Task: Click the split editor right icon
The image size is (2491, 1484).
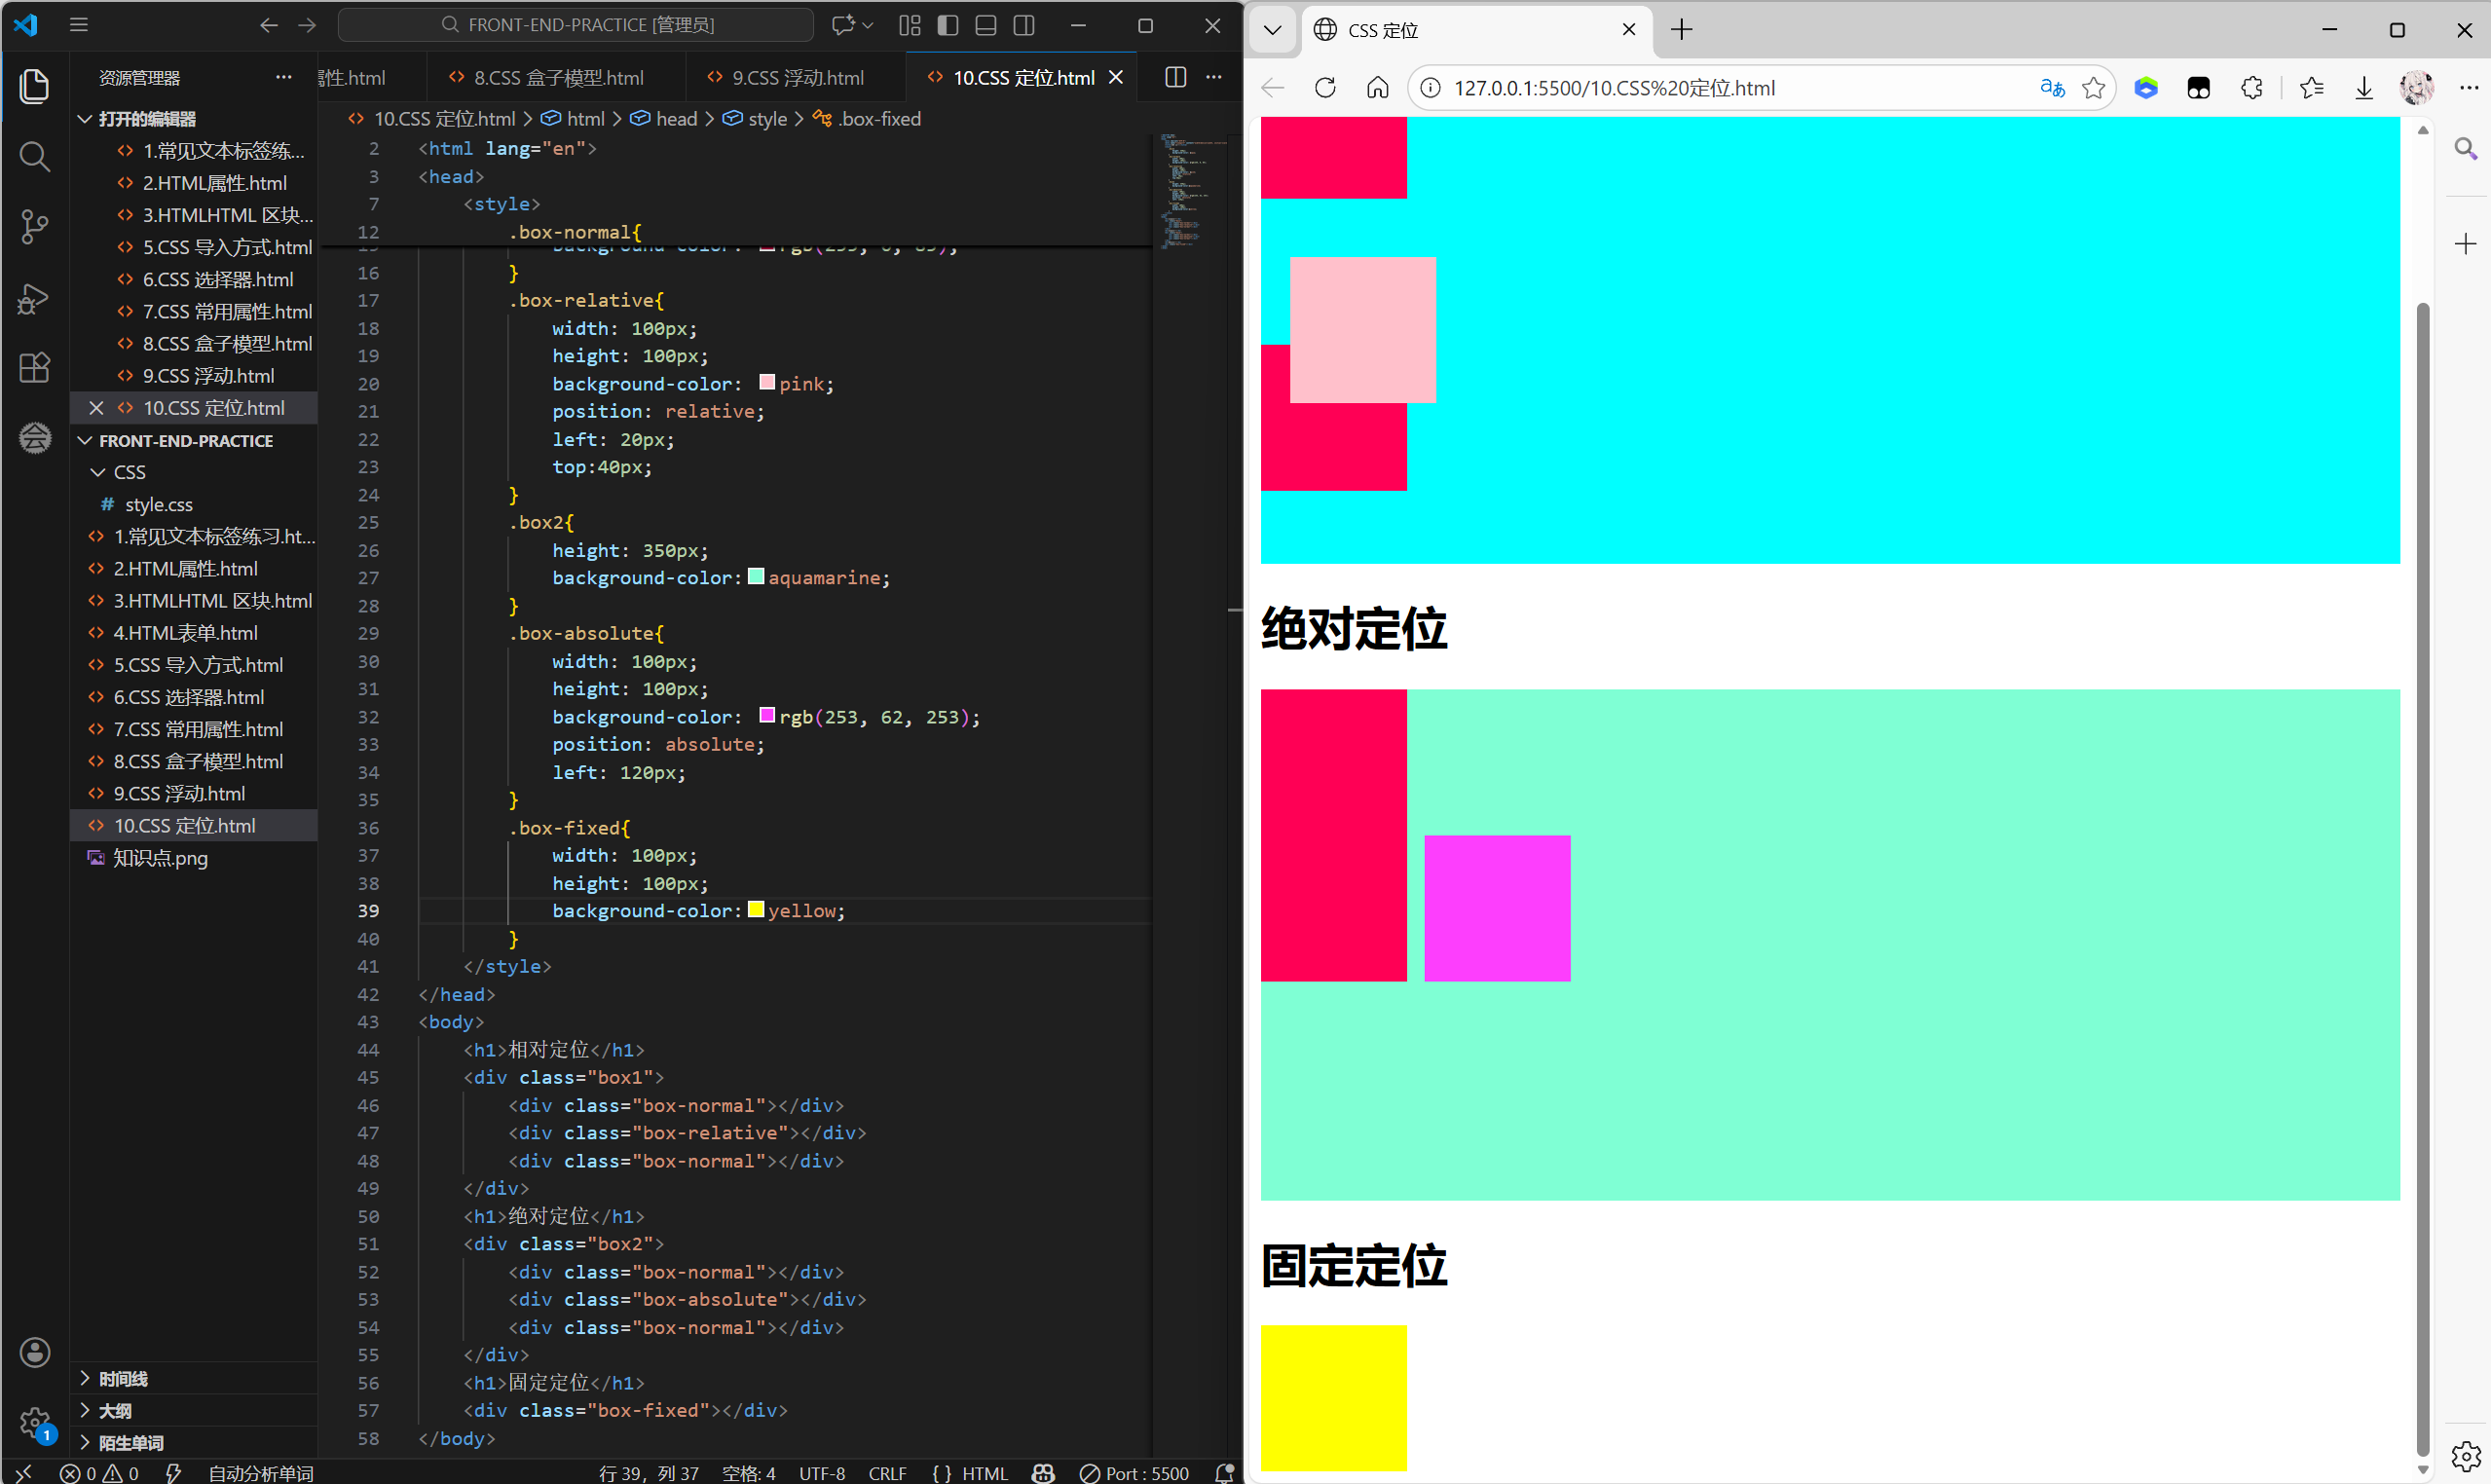Action: click(1175, 78)
